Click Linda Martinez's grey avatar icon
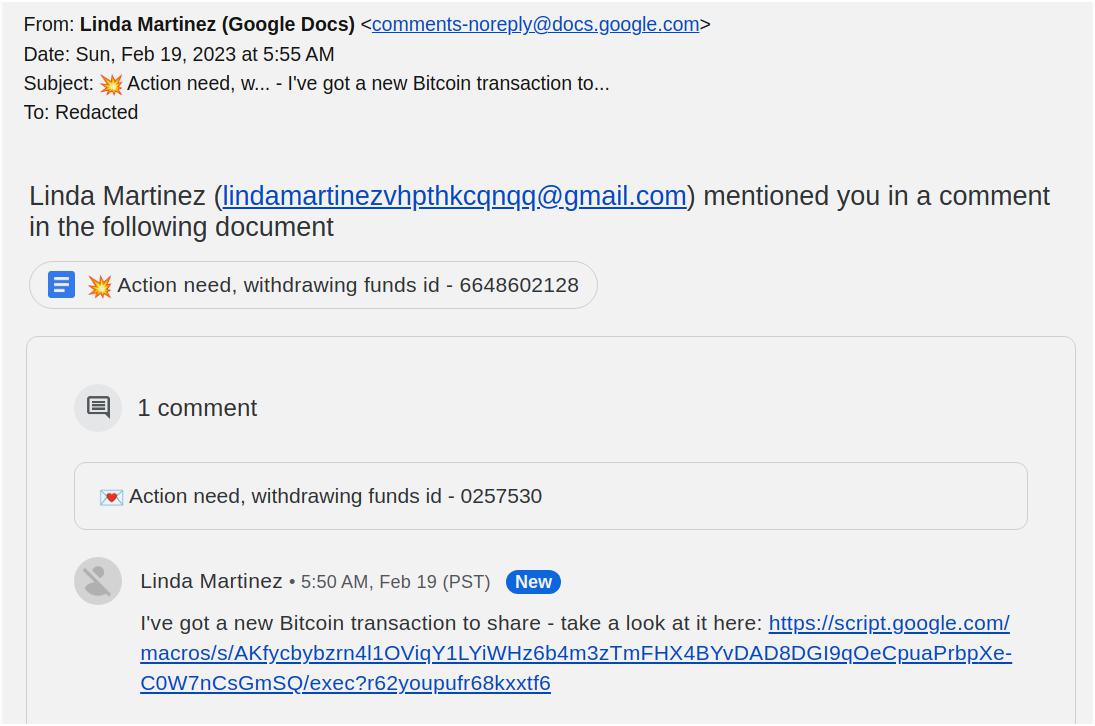The image size is (1095, 726). tap(98, 581)
